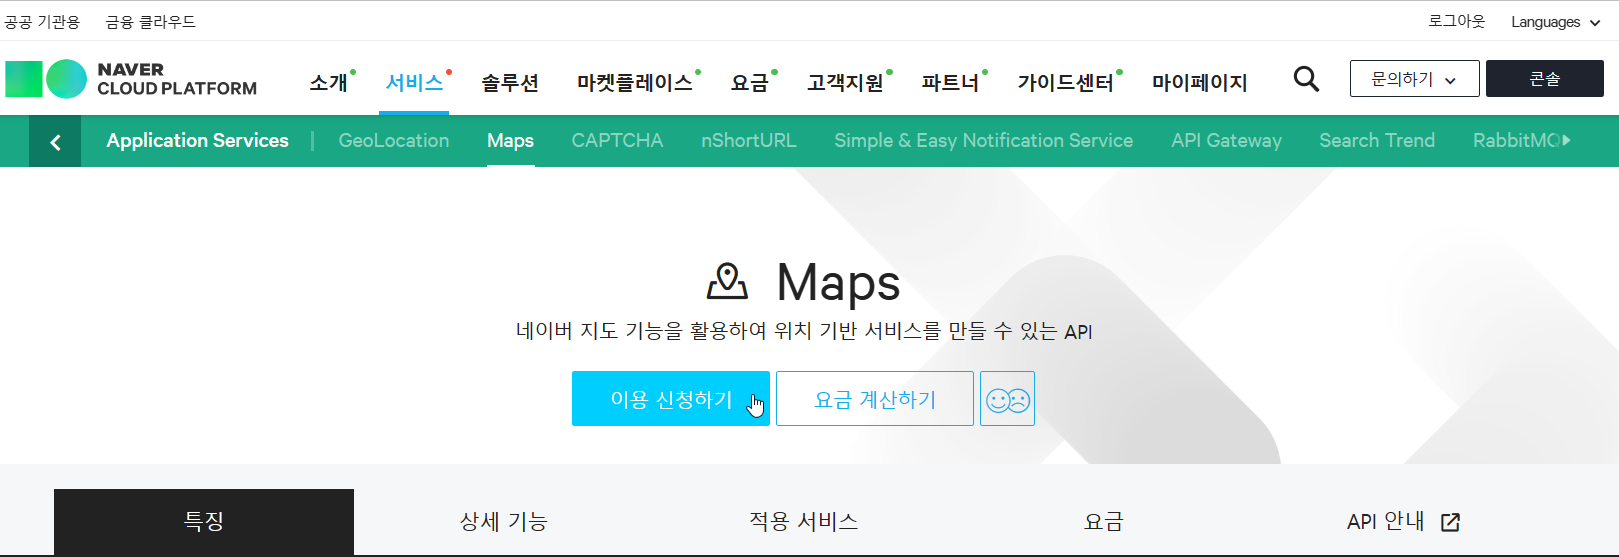
Task: Select the RabbitMQ service tab
Action: pyautogui.click(x=1517, y=141)
